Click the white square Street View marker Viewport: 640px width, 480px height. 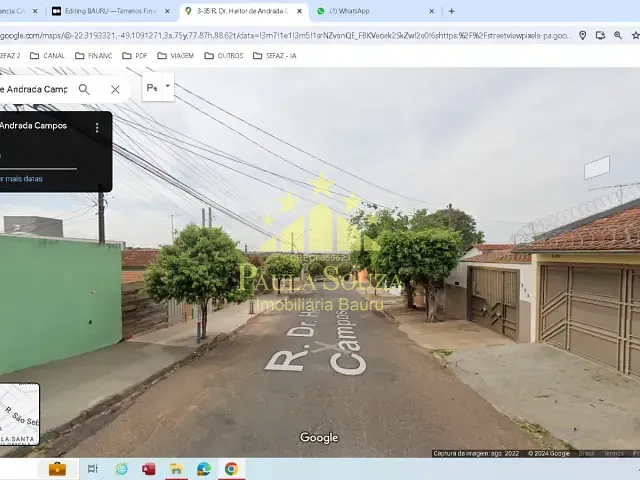click(x=597, y=167)
